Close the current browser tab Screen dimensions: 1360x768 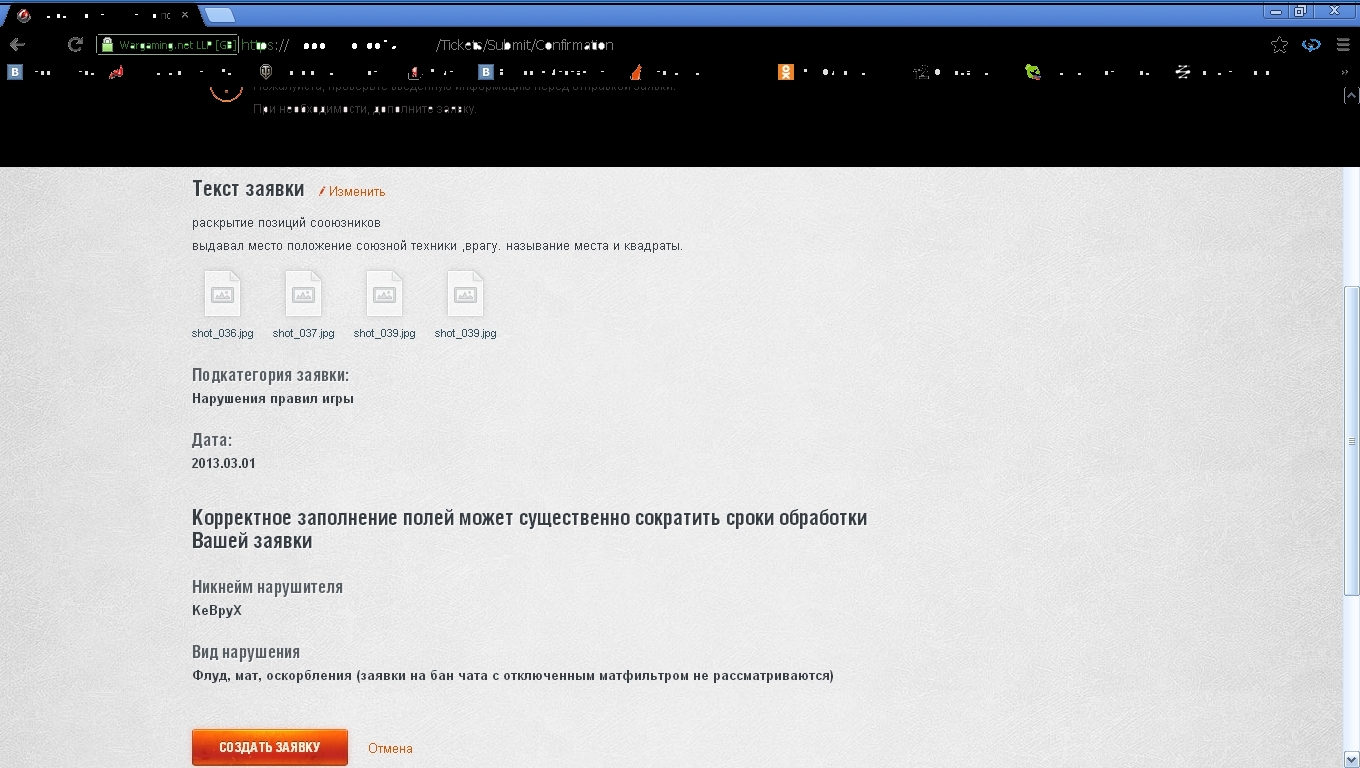[x=185, y=16]
